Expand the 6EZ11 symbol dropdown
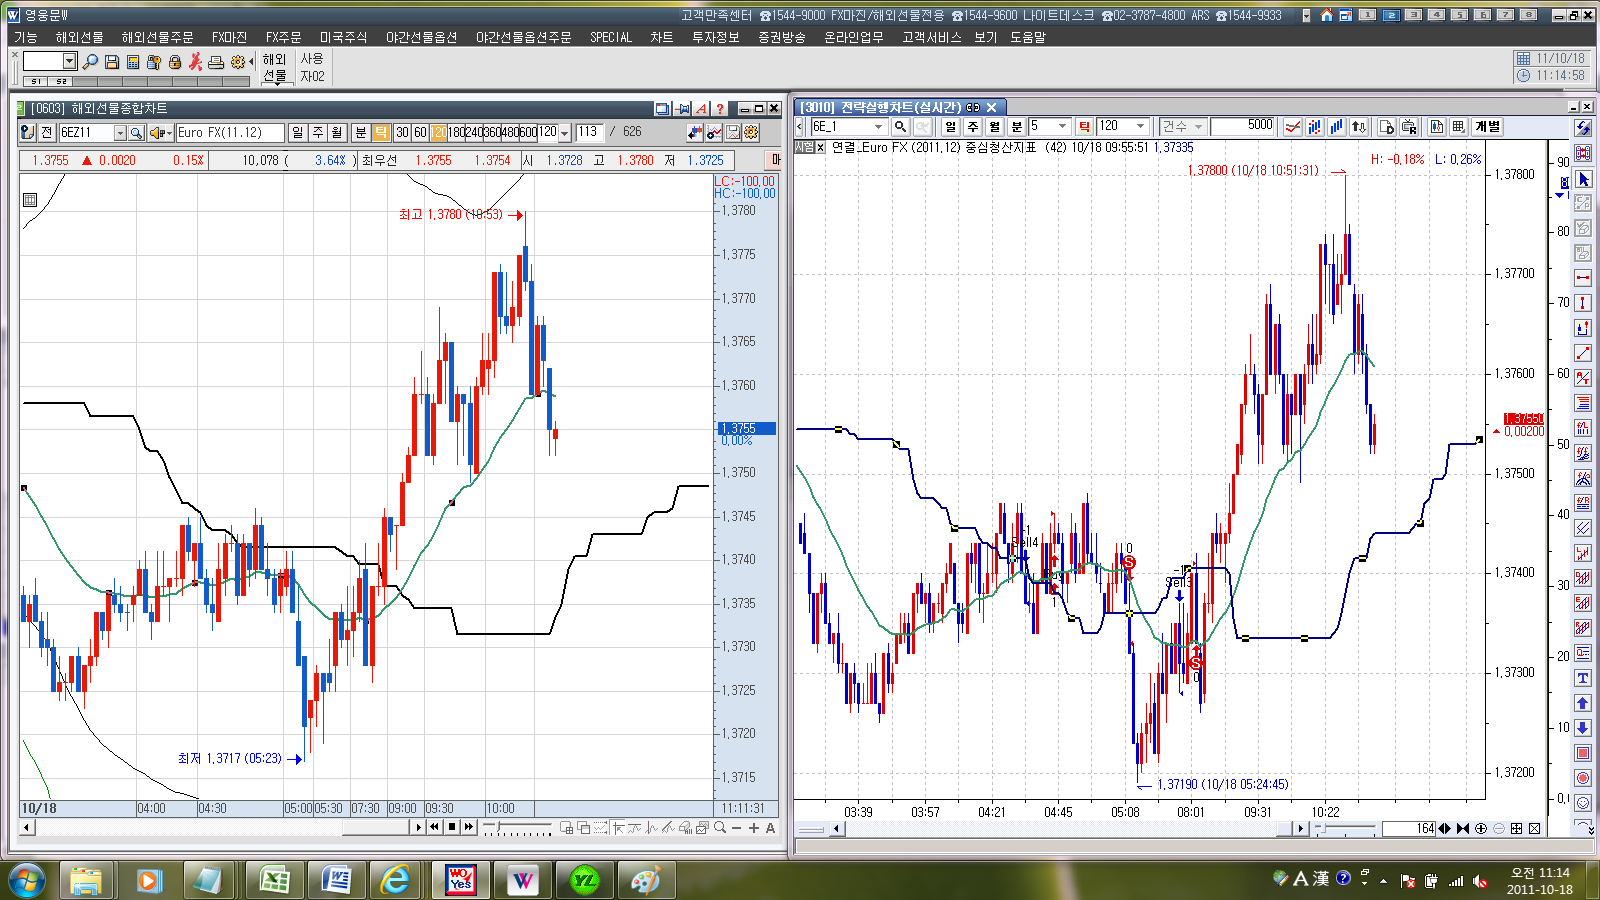 [x=120, y=133]
